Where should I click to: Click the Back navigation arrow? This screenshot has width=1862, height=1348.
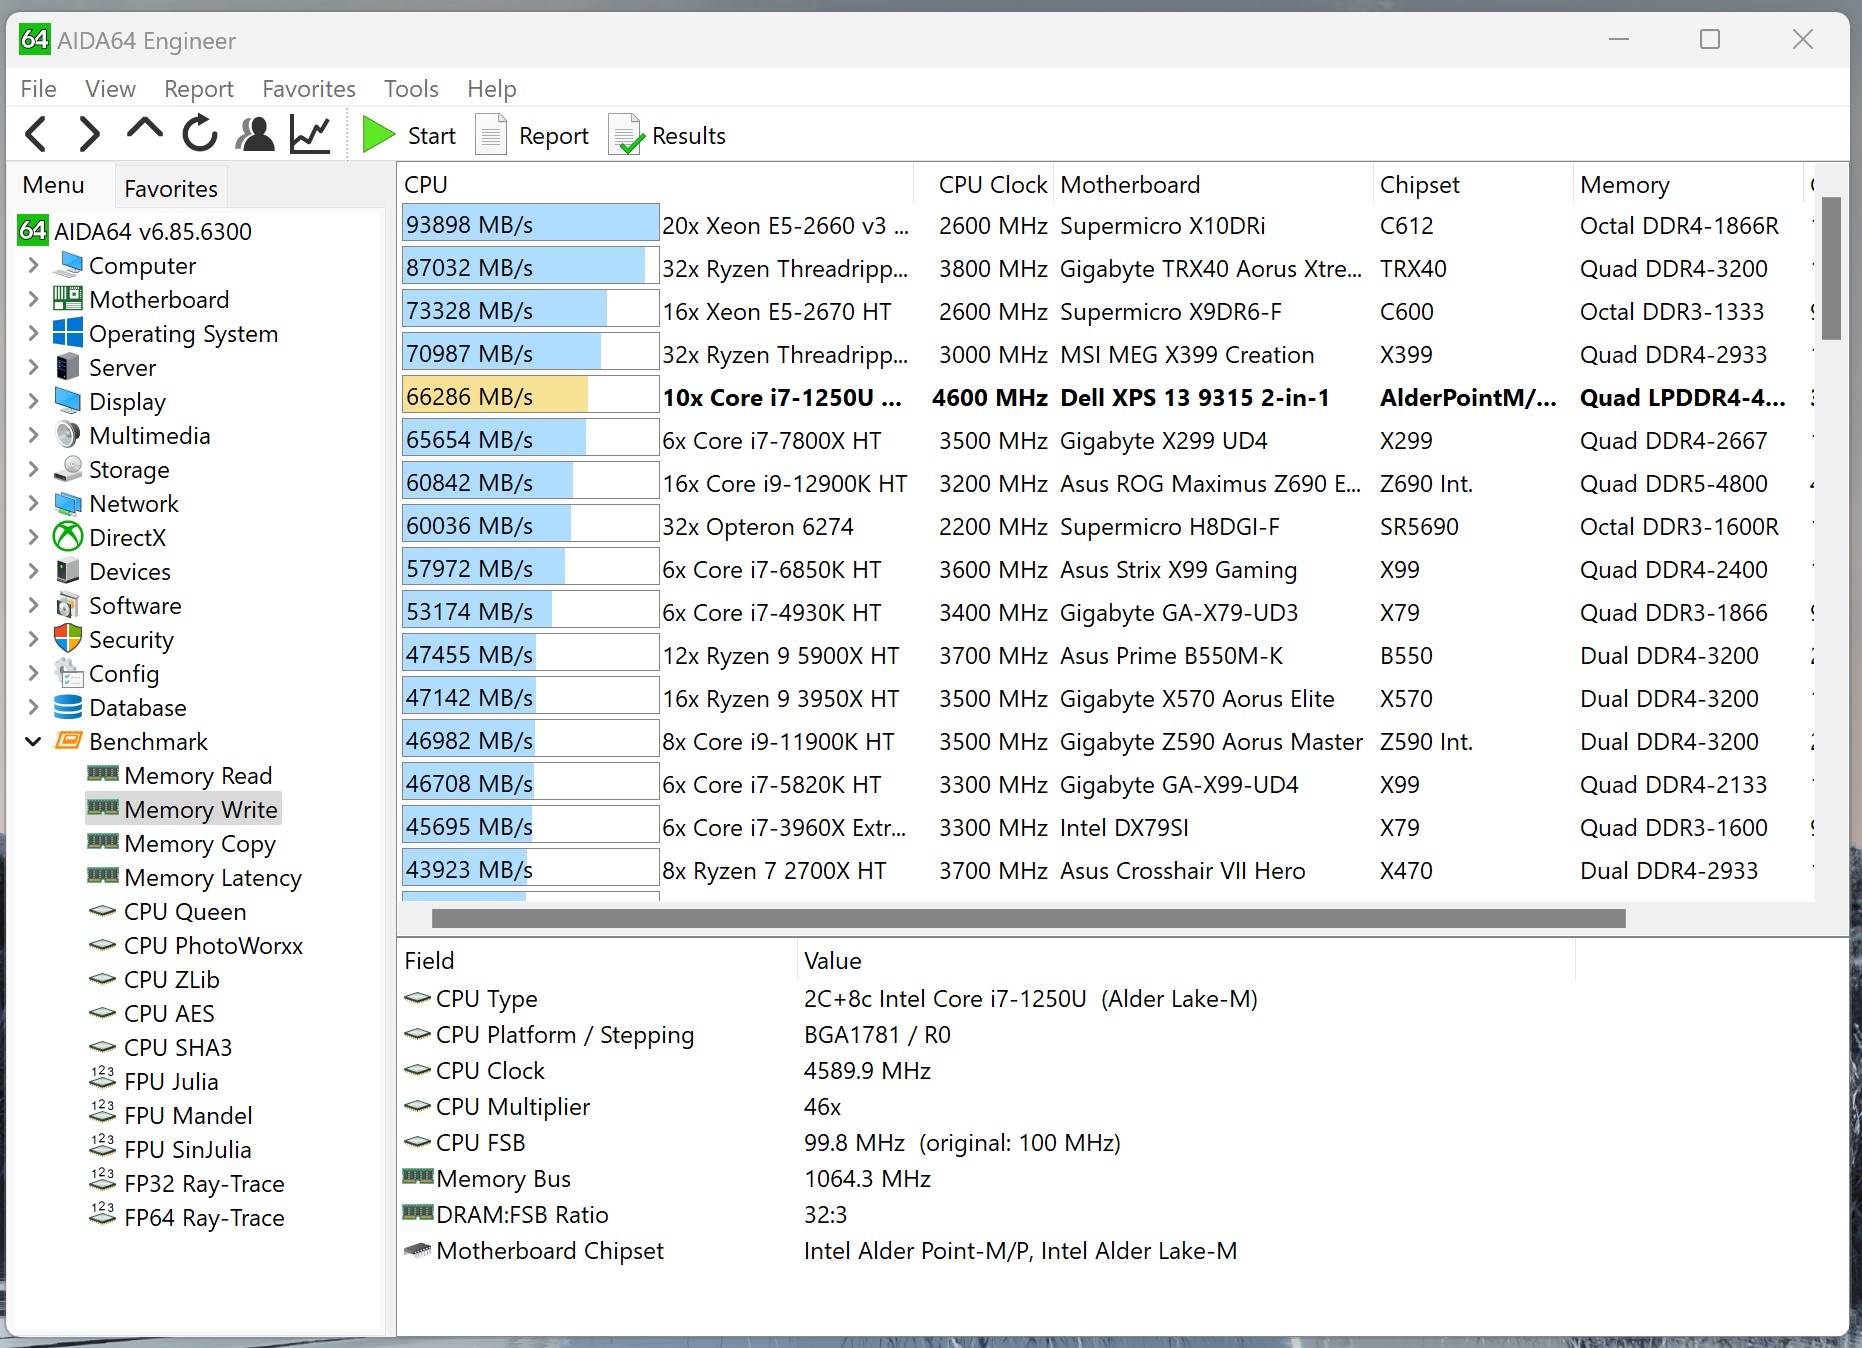tap(36, 134)
